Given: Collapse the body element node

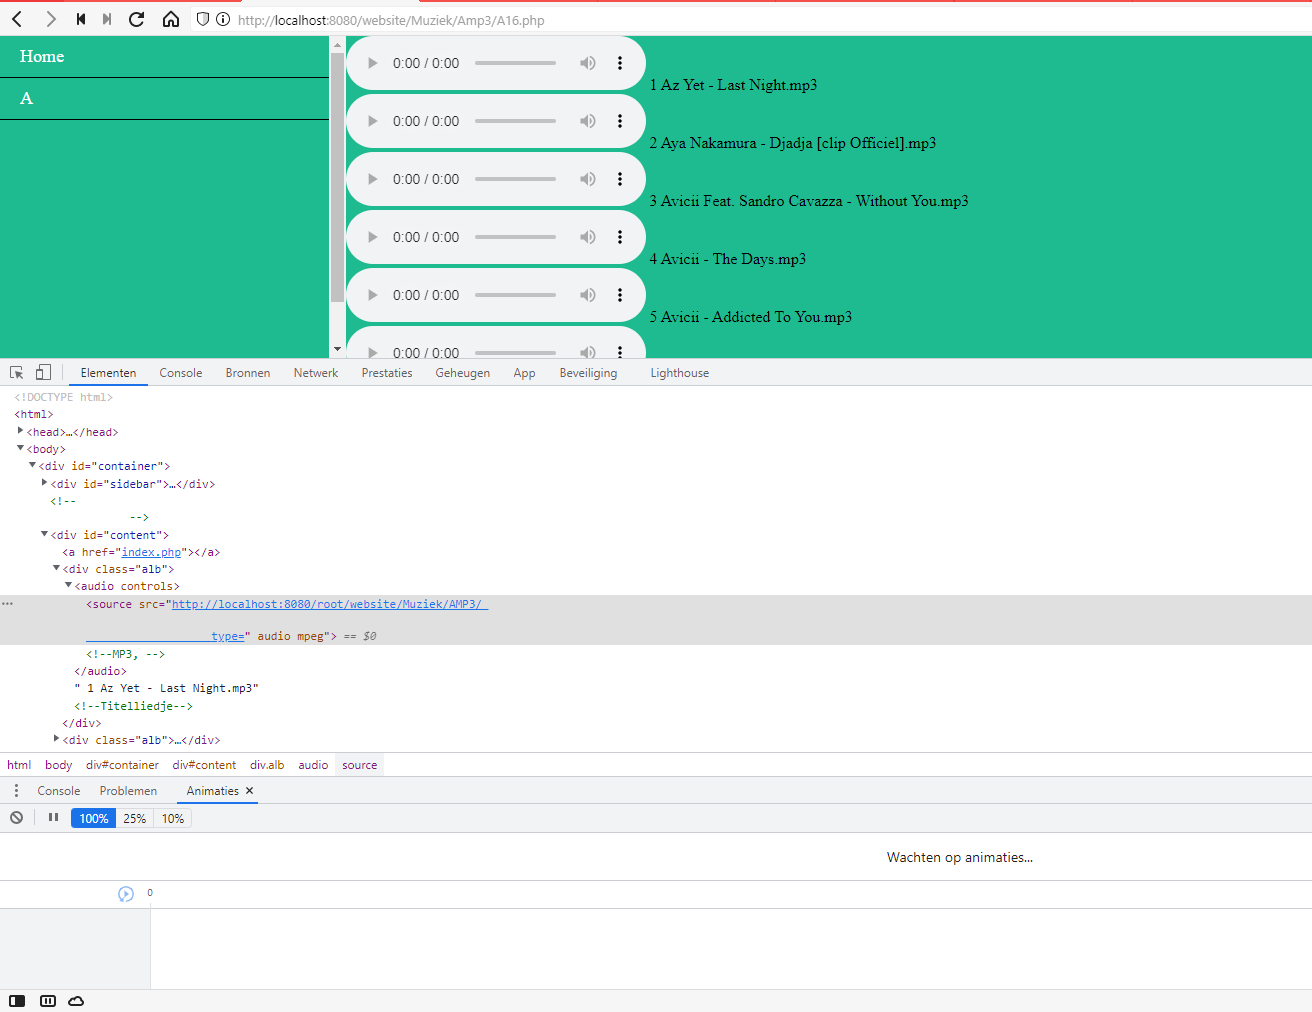Looking at the screenshot, I should [x=20, y=448].
